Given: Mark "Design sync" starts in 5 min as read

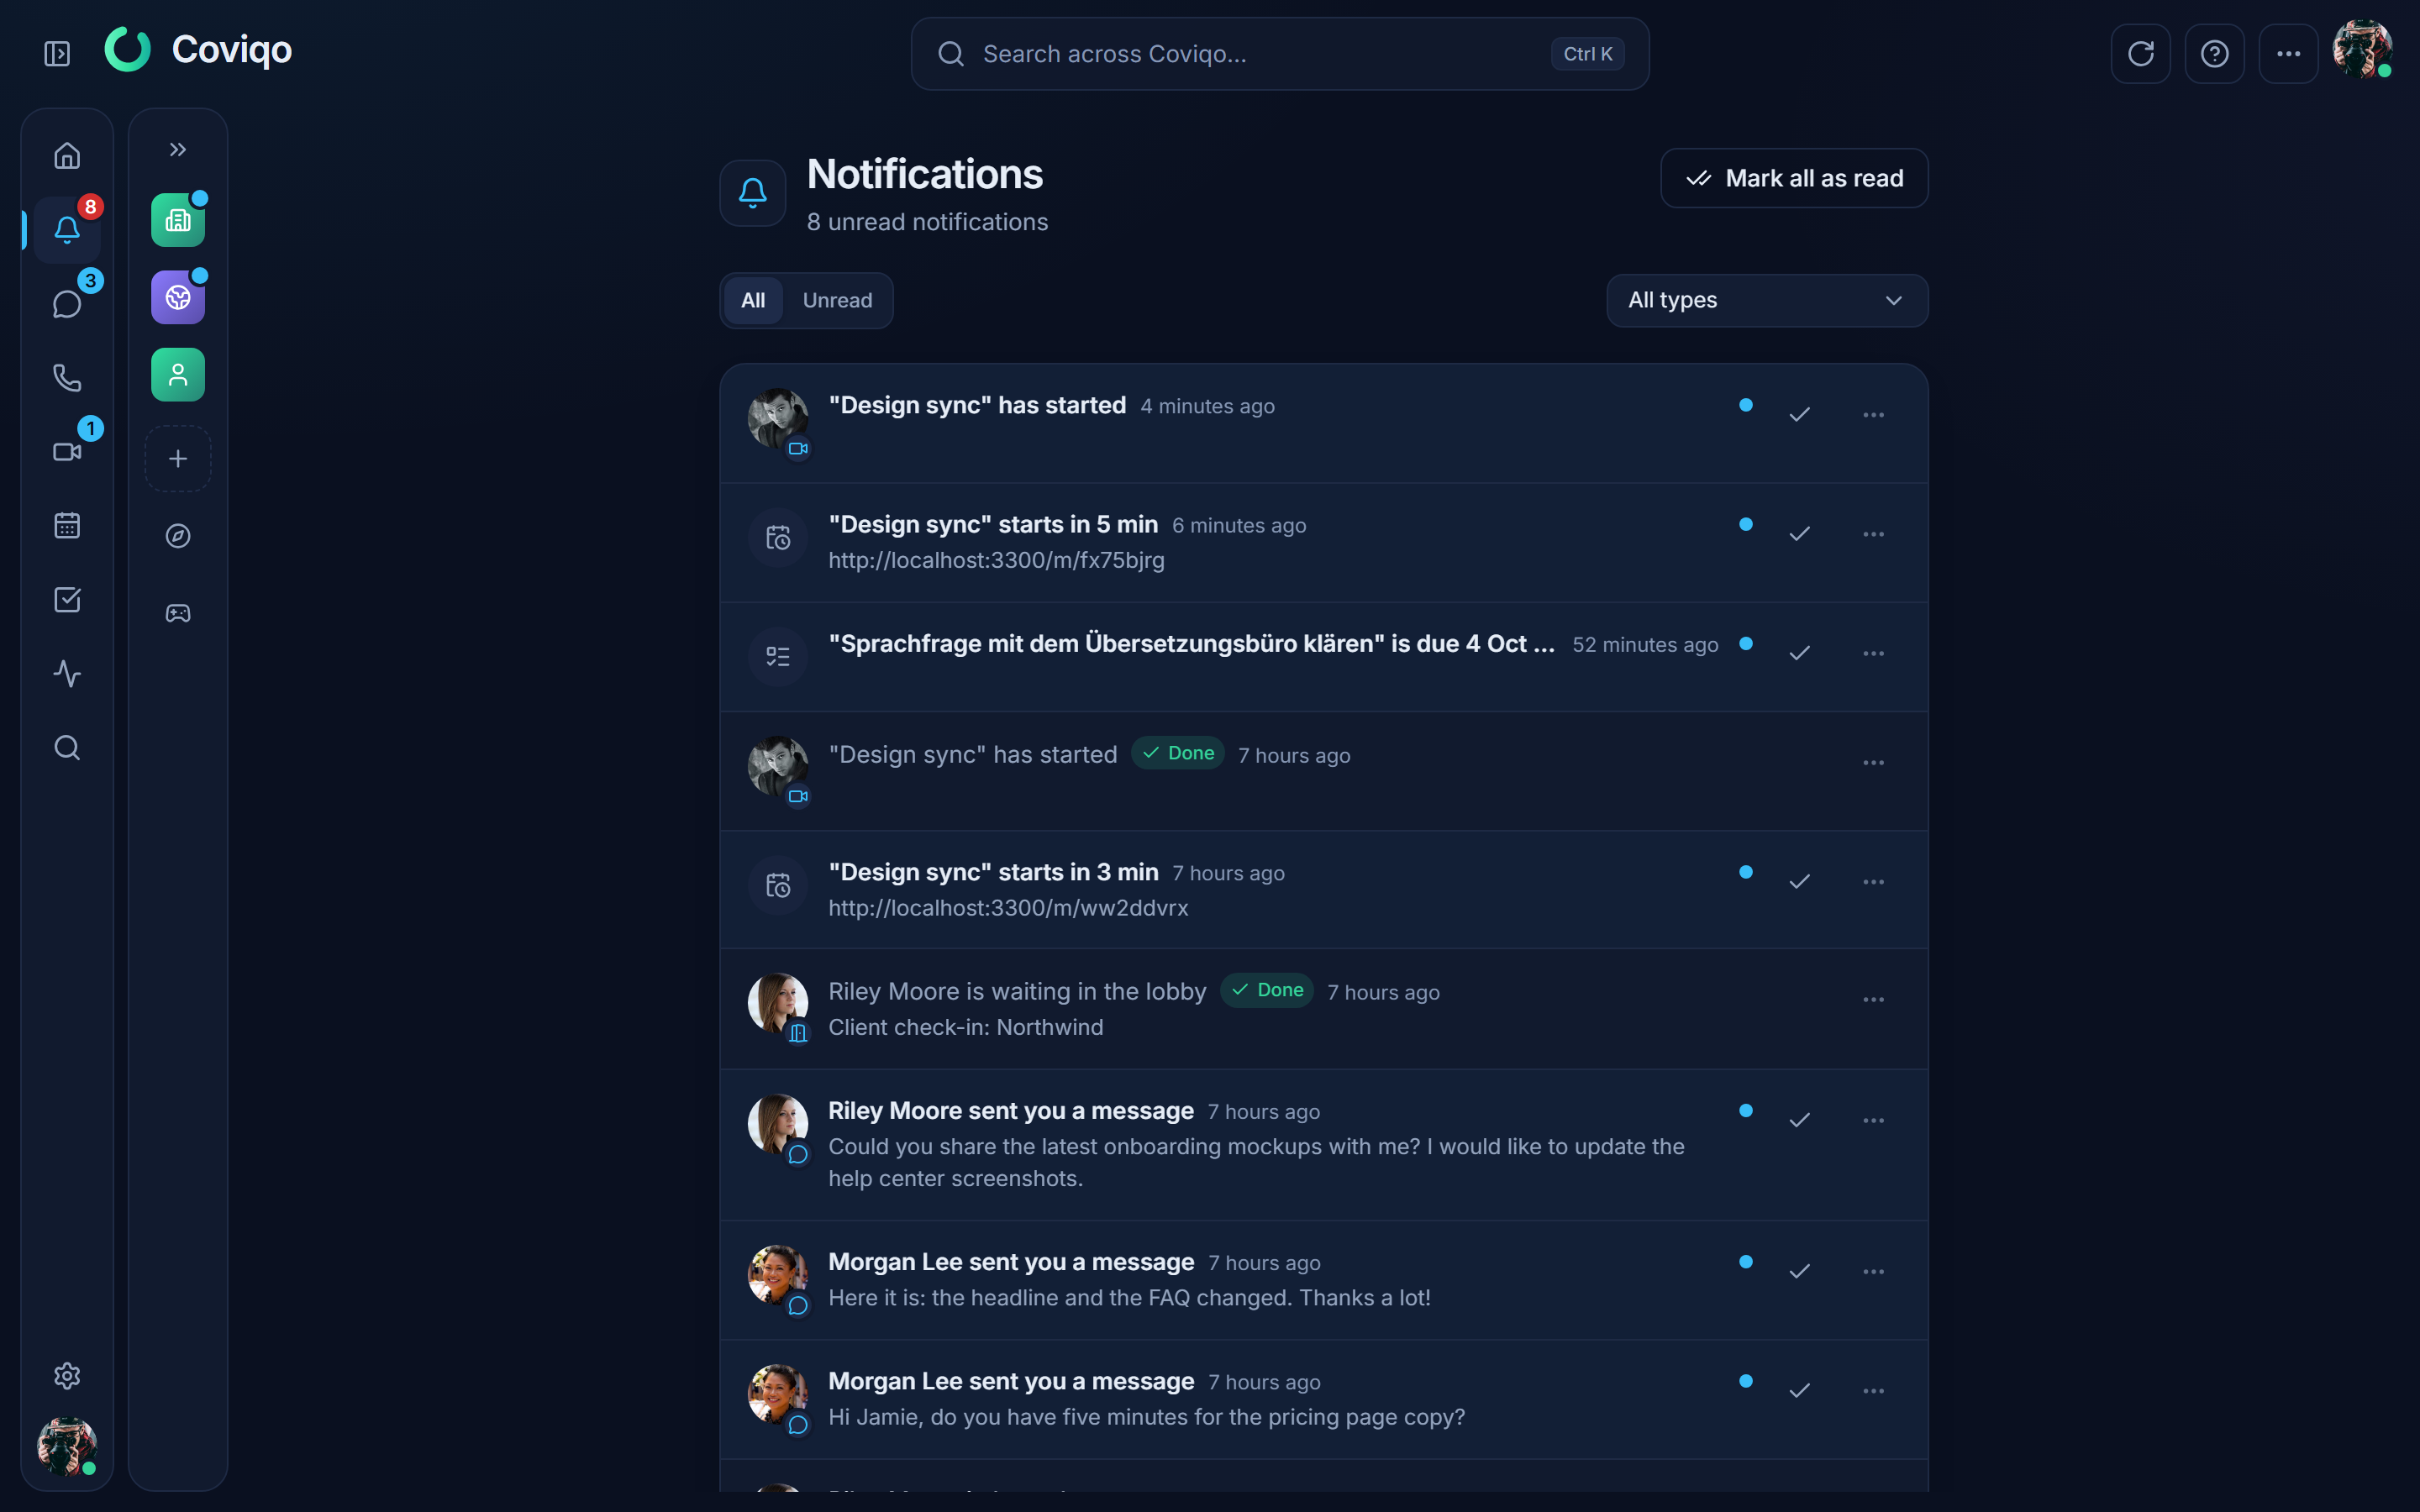Looking at the screenshot, I should coord(1800,534).
